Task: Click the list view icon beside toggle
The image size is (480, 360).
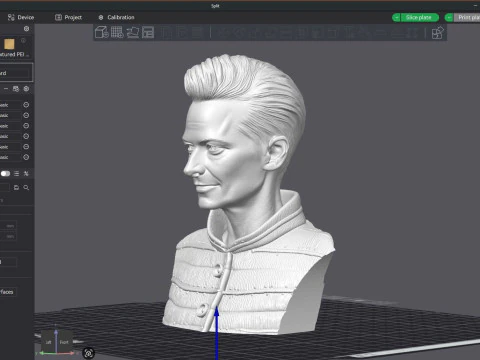Action: coord(16,173)
